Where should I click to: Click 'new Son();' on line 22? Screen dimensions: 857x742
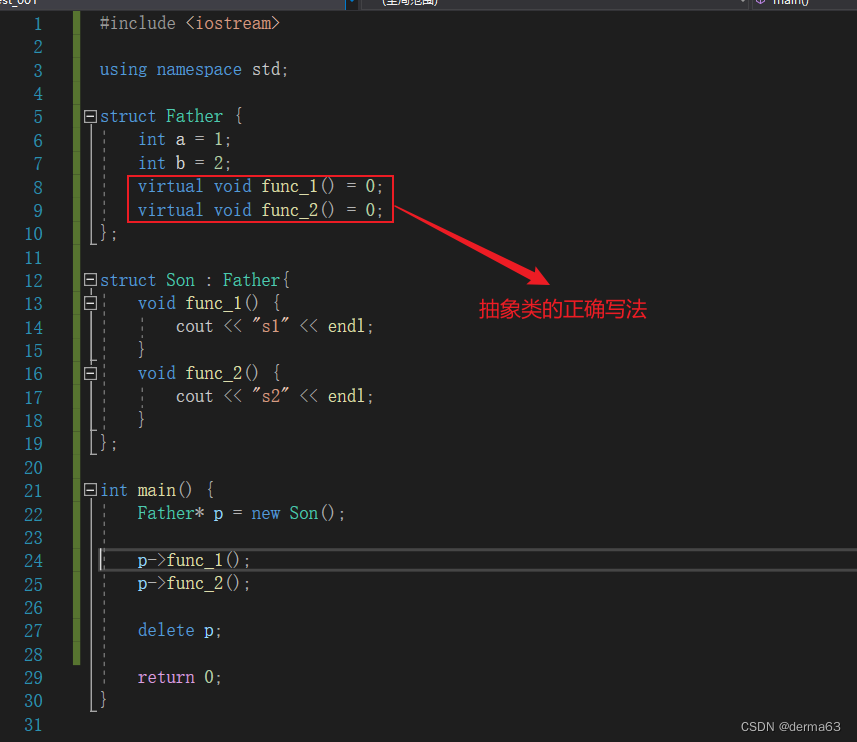pyautogui.click(x=298, y=514)
